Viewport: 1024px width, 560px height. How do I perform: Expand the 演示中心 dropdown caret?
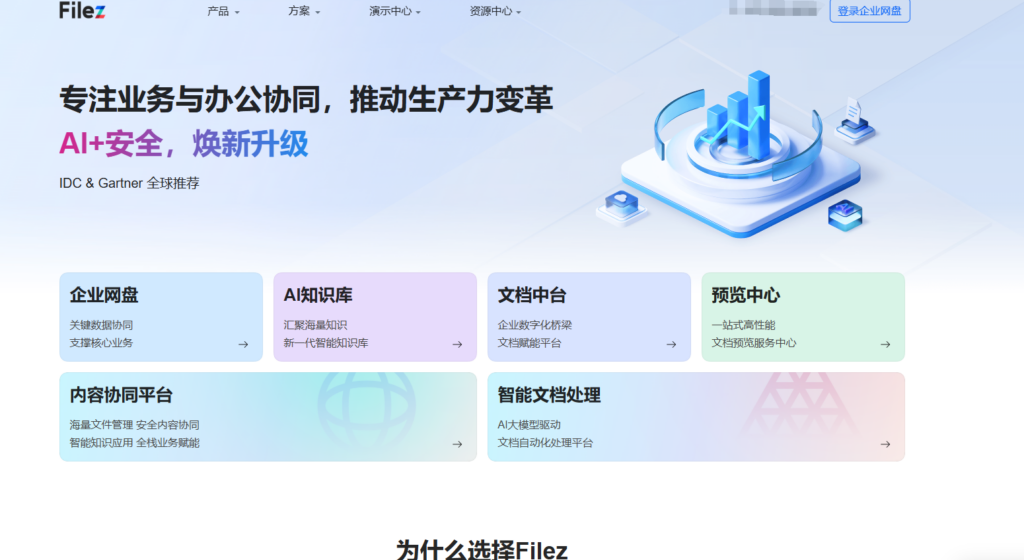(419, 12)
